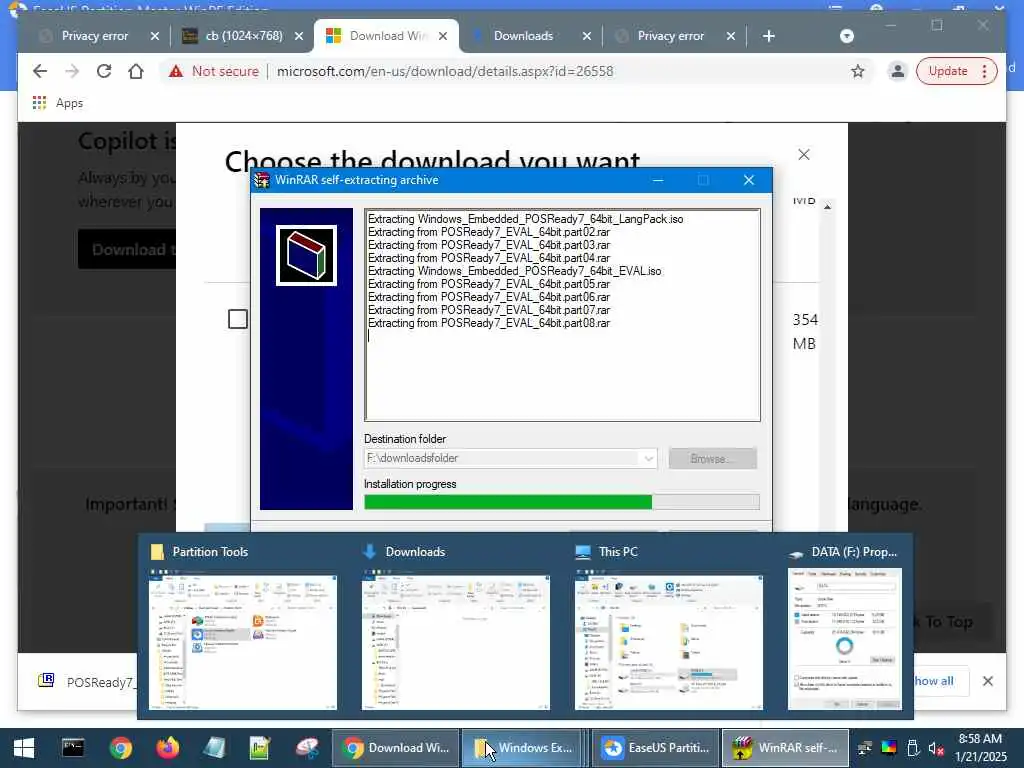
Task: Click the Not secure warning indicator
Action: pos(214,71)
